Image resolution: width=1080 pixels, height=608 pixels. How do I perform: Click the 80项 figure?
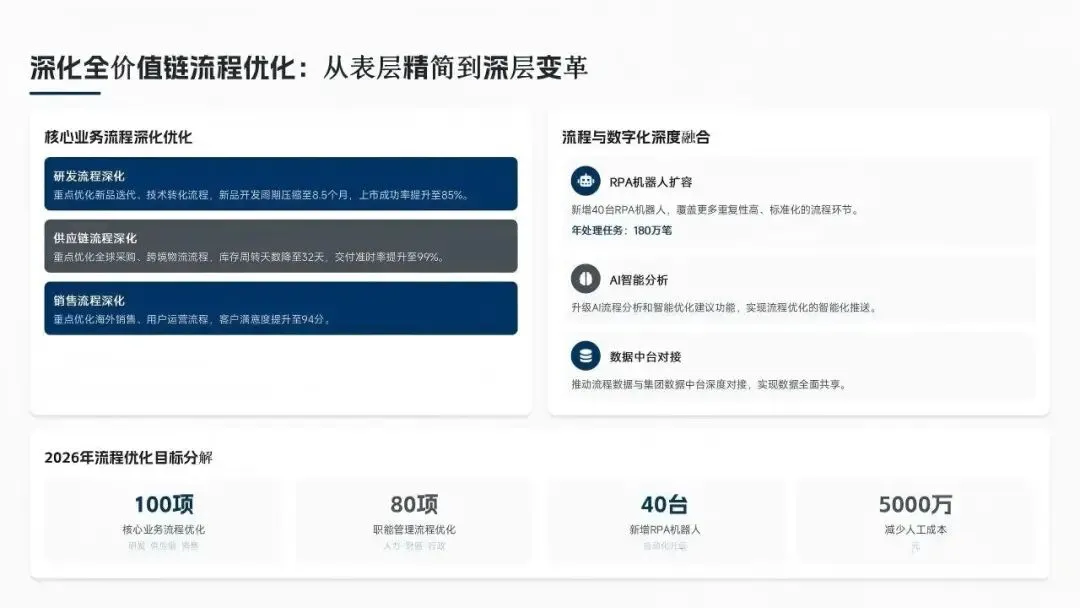tap(414, 504)
